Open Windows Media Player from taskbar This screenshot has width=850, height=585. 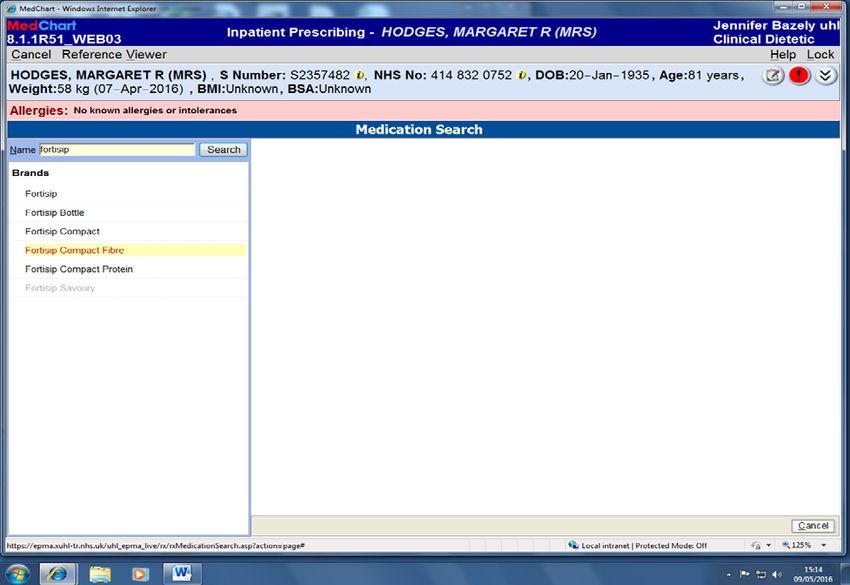(140, 574)
